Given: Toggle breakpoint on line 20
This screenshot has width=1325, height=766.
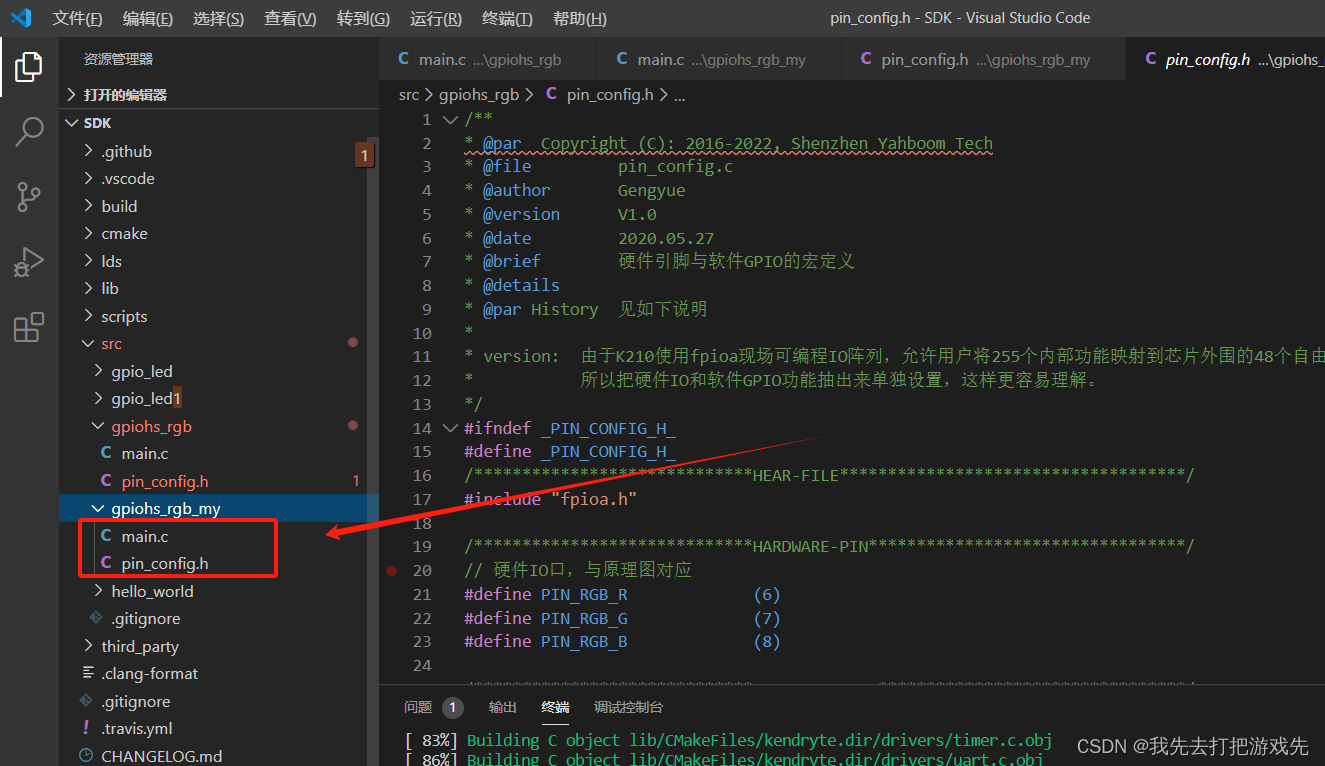Looking at the screenshot, I should pyautogui.click(x=391, y=571).
